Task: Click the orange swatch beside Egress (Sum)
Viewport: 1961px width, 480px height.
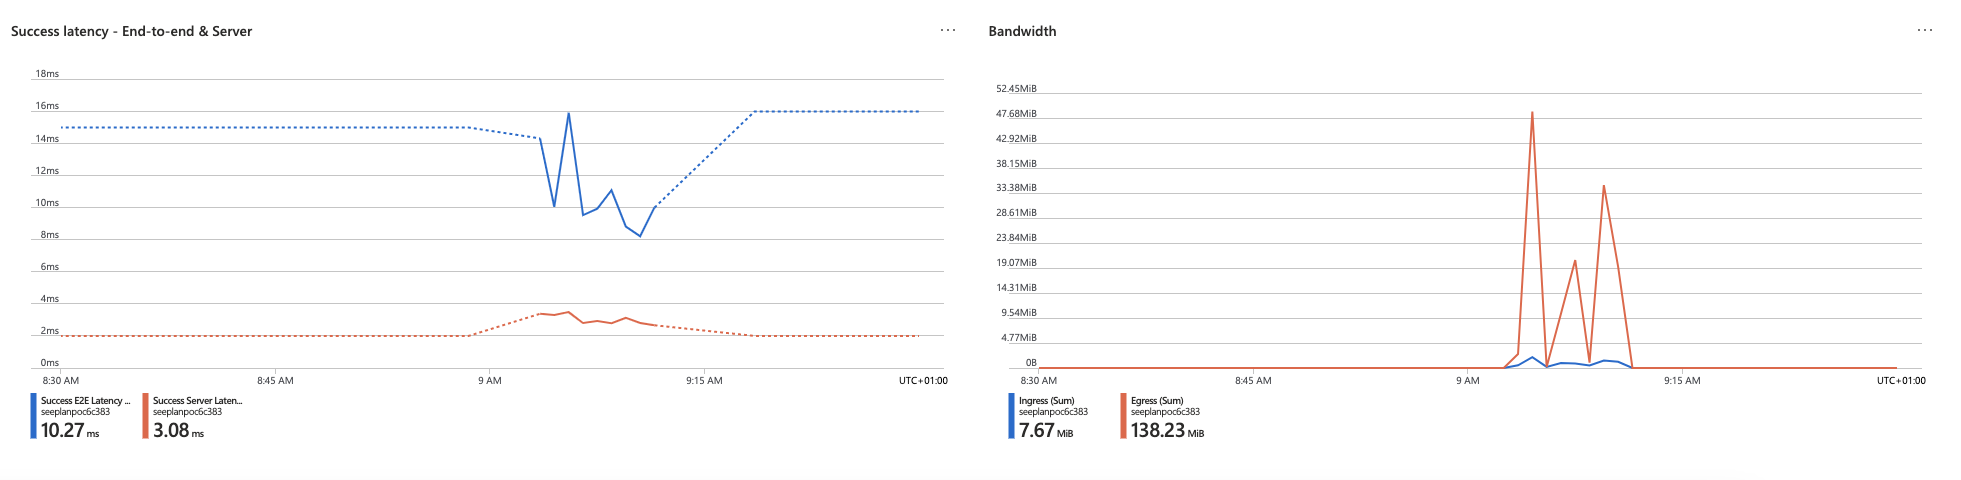Action: [1123, 416]
